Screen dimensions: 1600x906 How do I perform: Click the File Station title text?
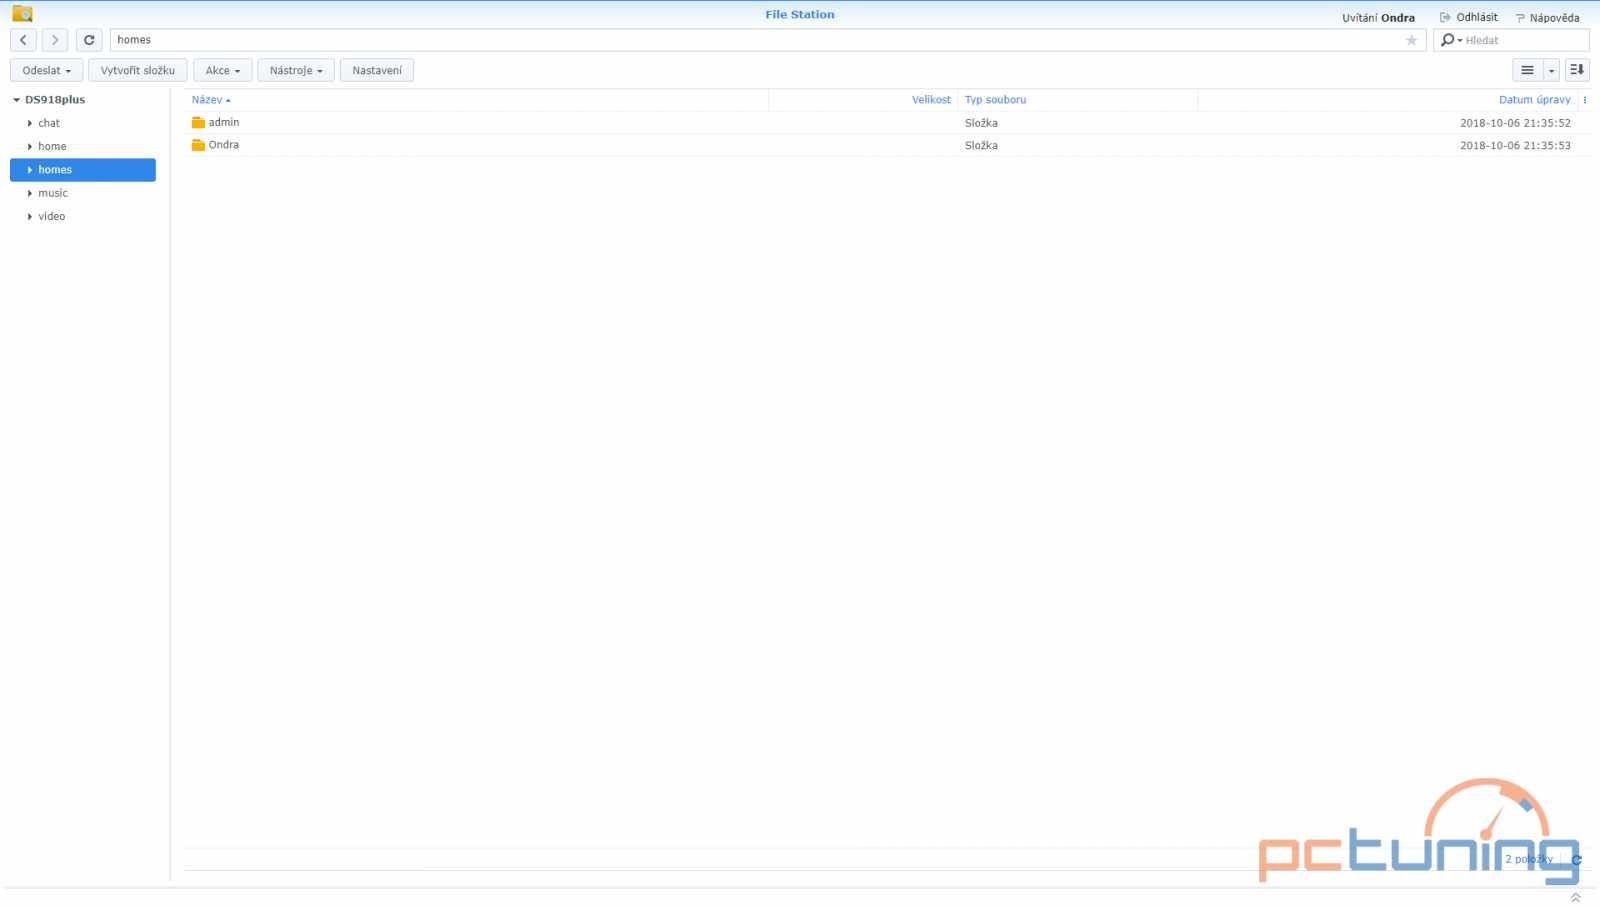pos(800,15)
